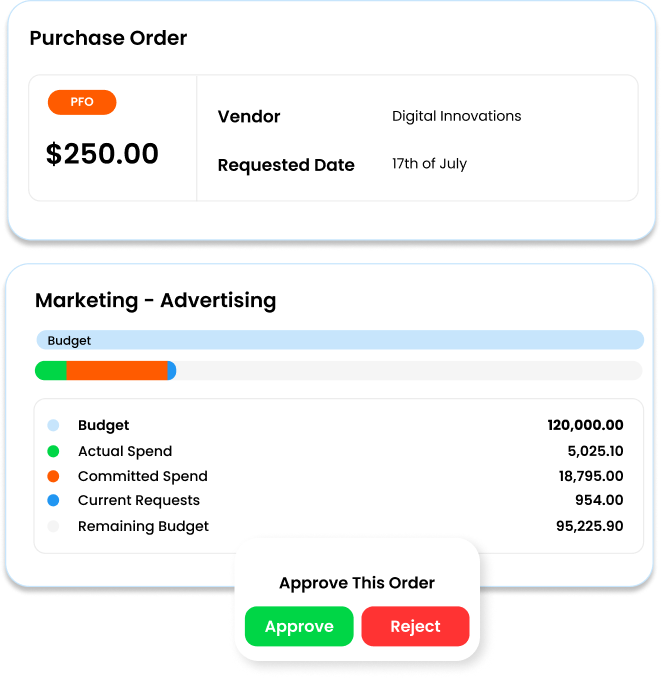Click the orange Committed Spend legend dot

[53, 476]
